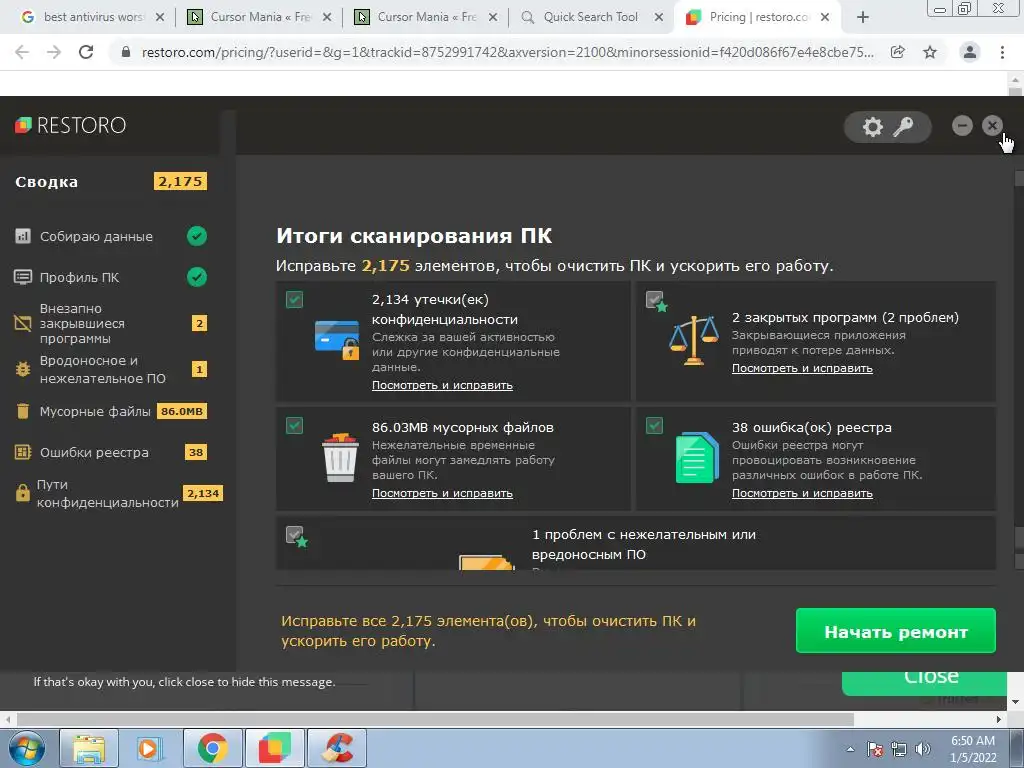The image size is (1024, 768).
Task: Click green Close button on page
Action: [924, 682]
